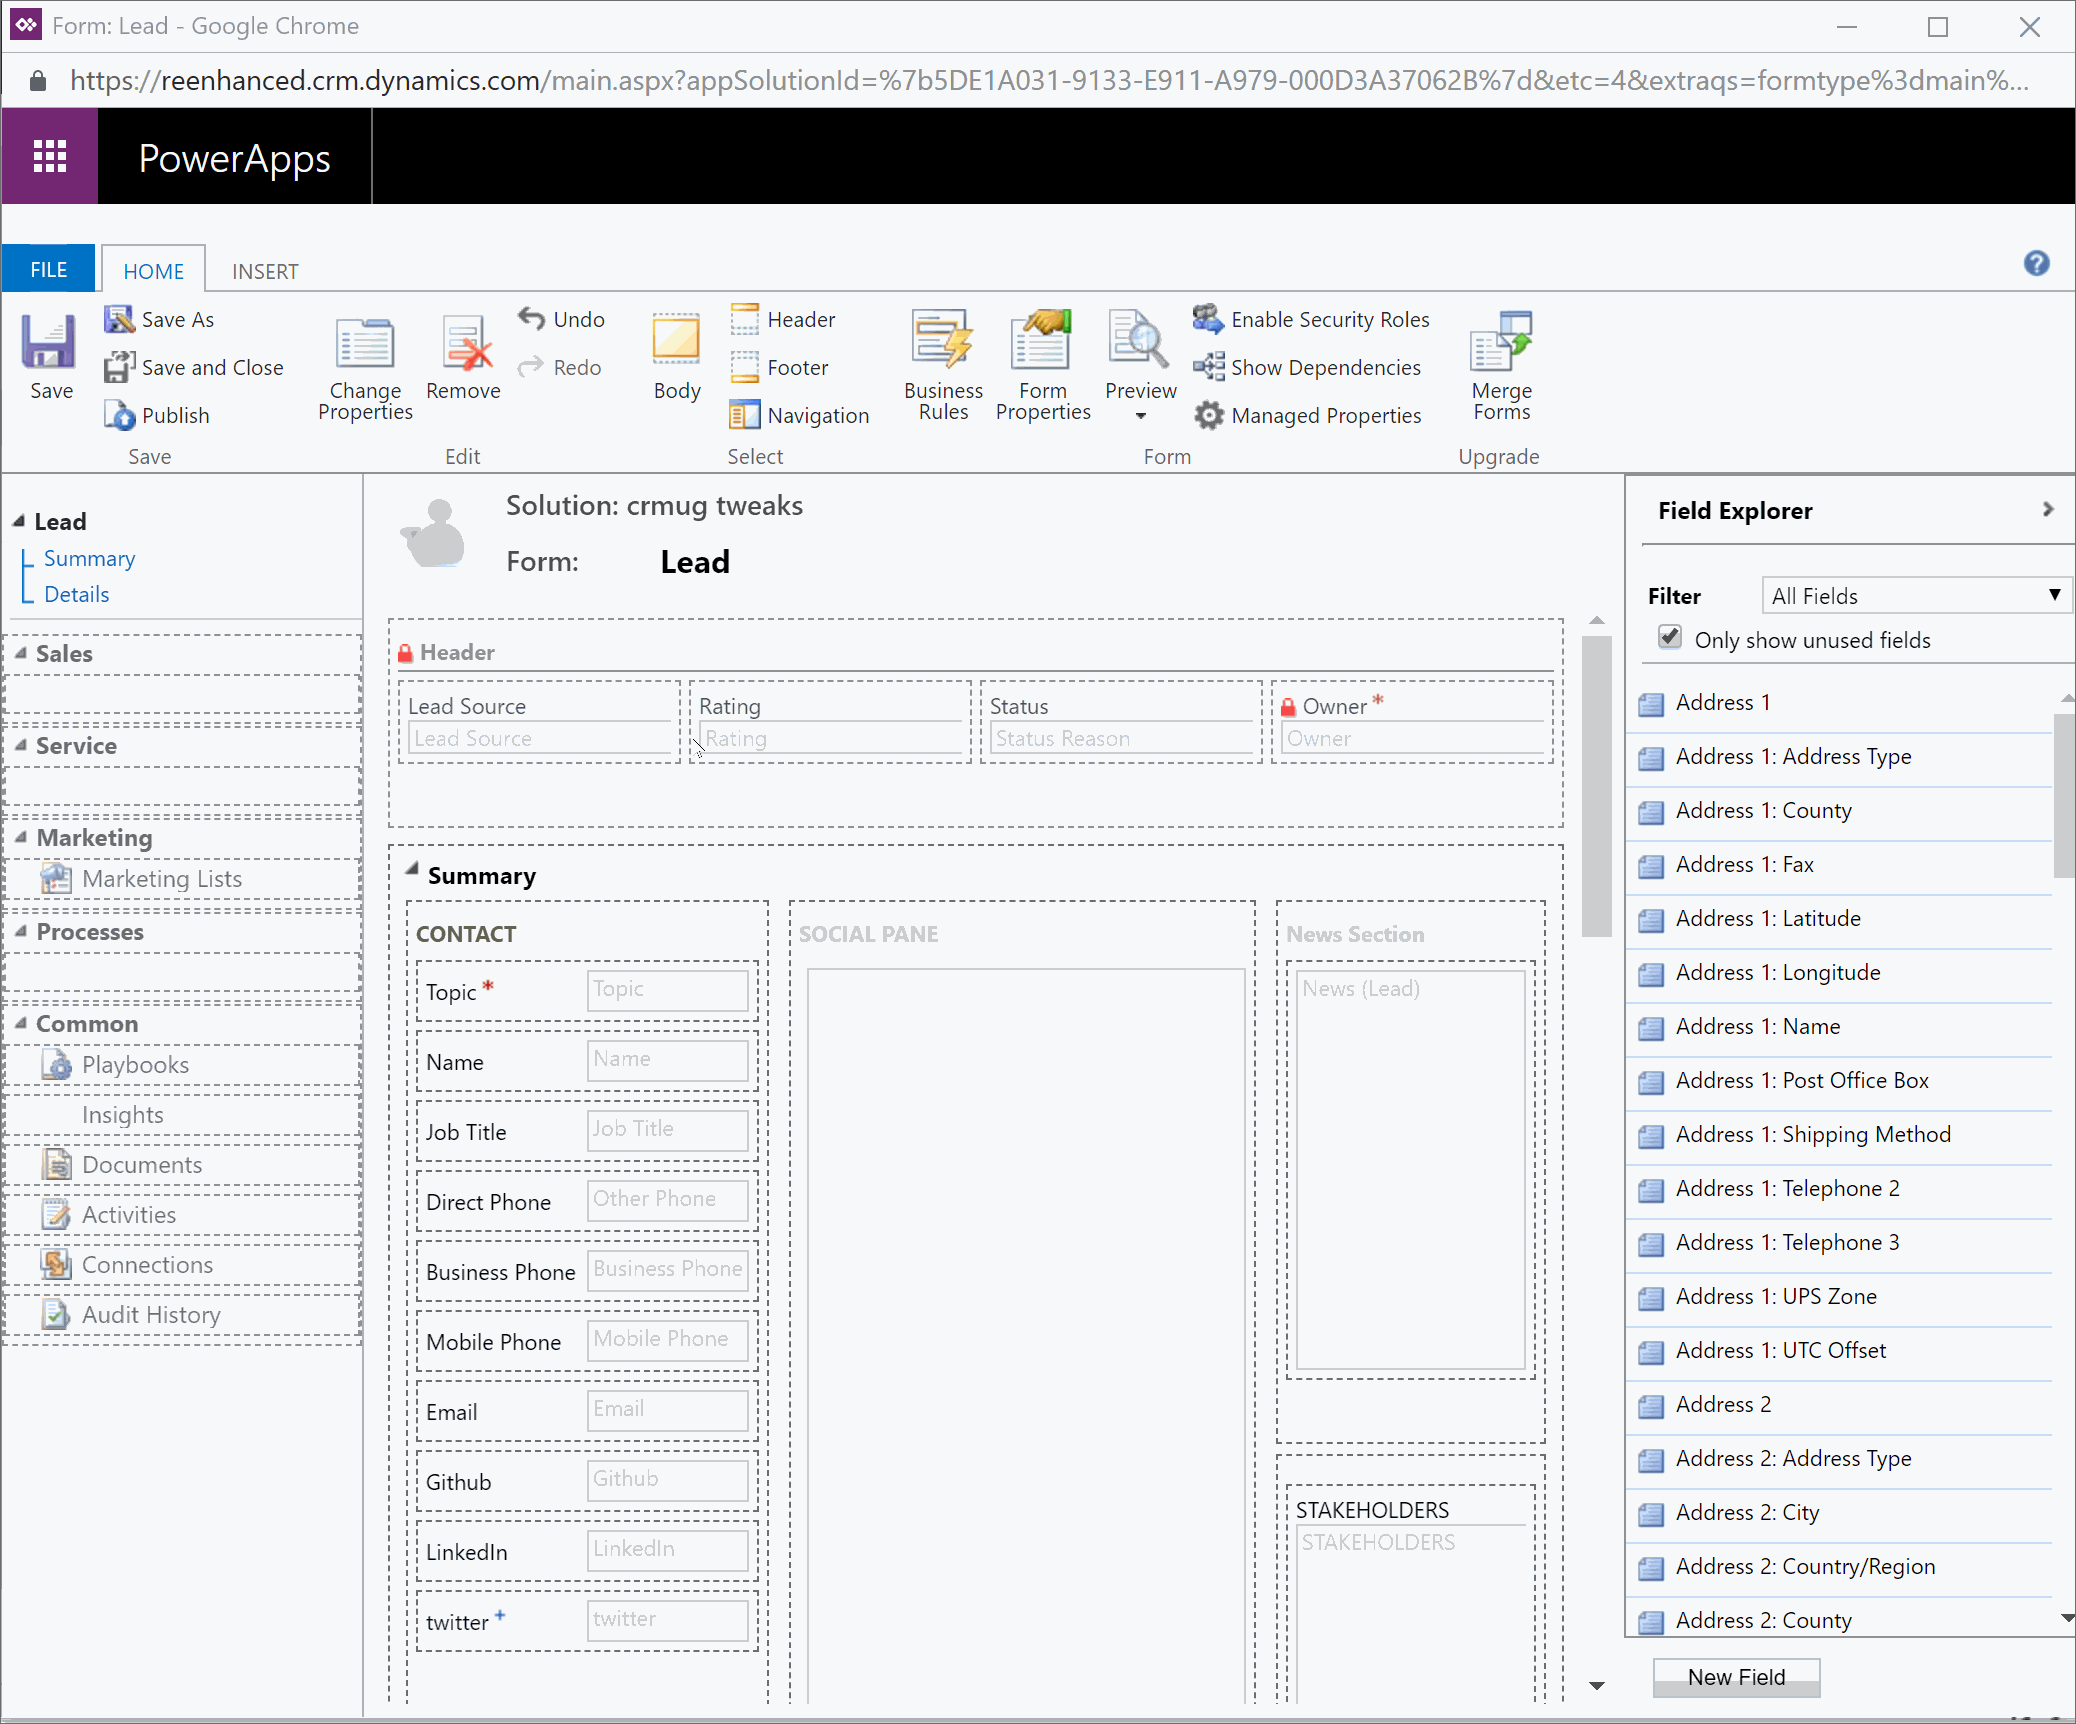Screen dimensions: 2076x1724
Task: Open the help question mark icon
Action: (x=2036, y=263)
